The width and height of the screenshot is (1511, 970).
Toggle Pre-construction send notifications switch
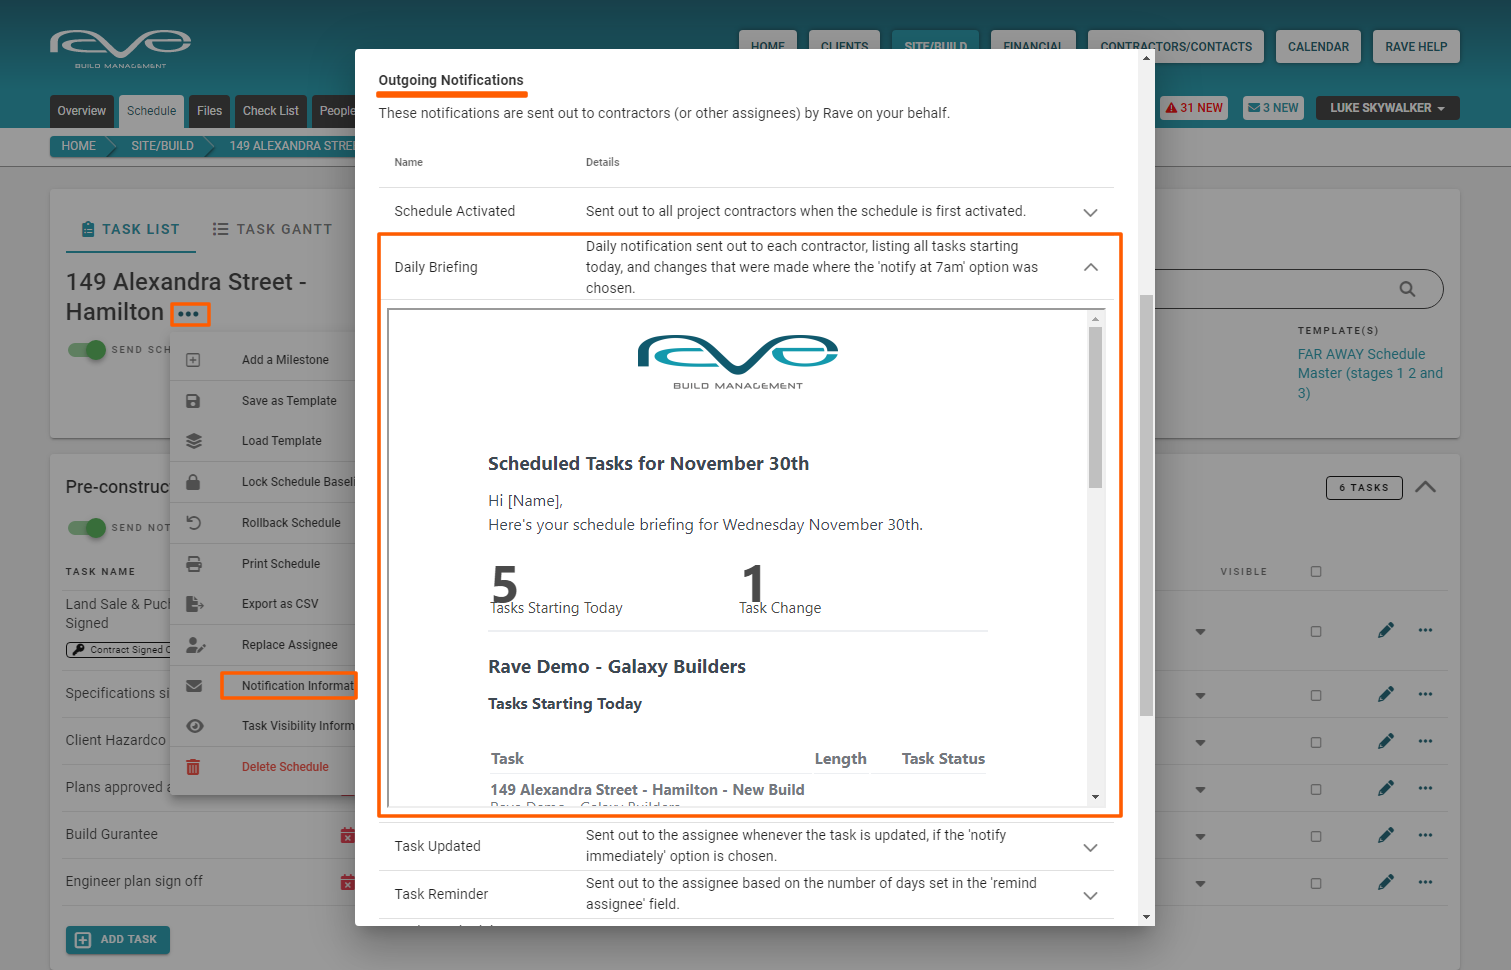87,527
